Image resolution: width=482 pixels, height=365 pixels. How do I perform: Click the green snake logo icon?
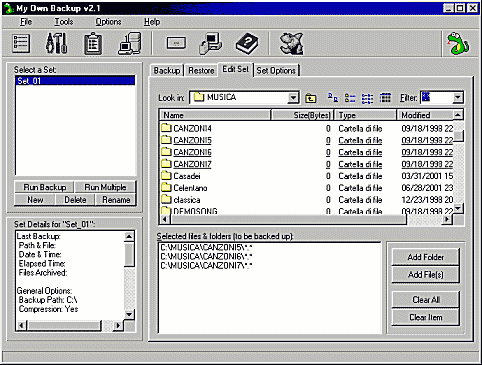click(x=458, y=43)
